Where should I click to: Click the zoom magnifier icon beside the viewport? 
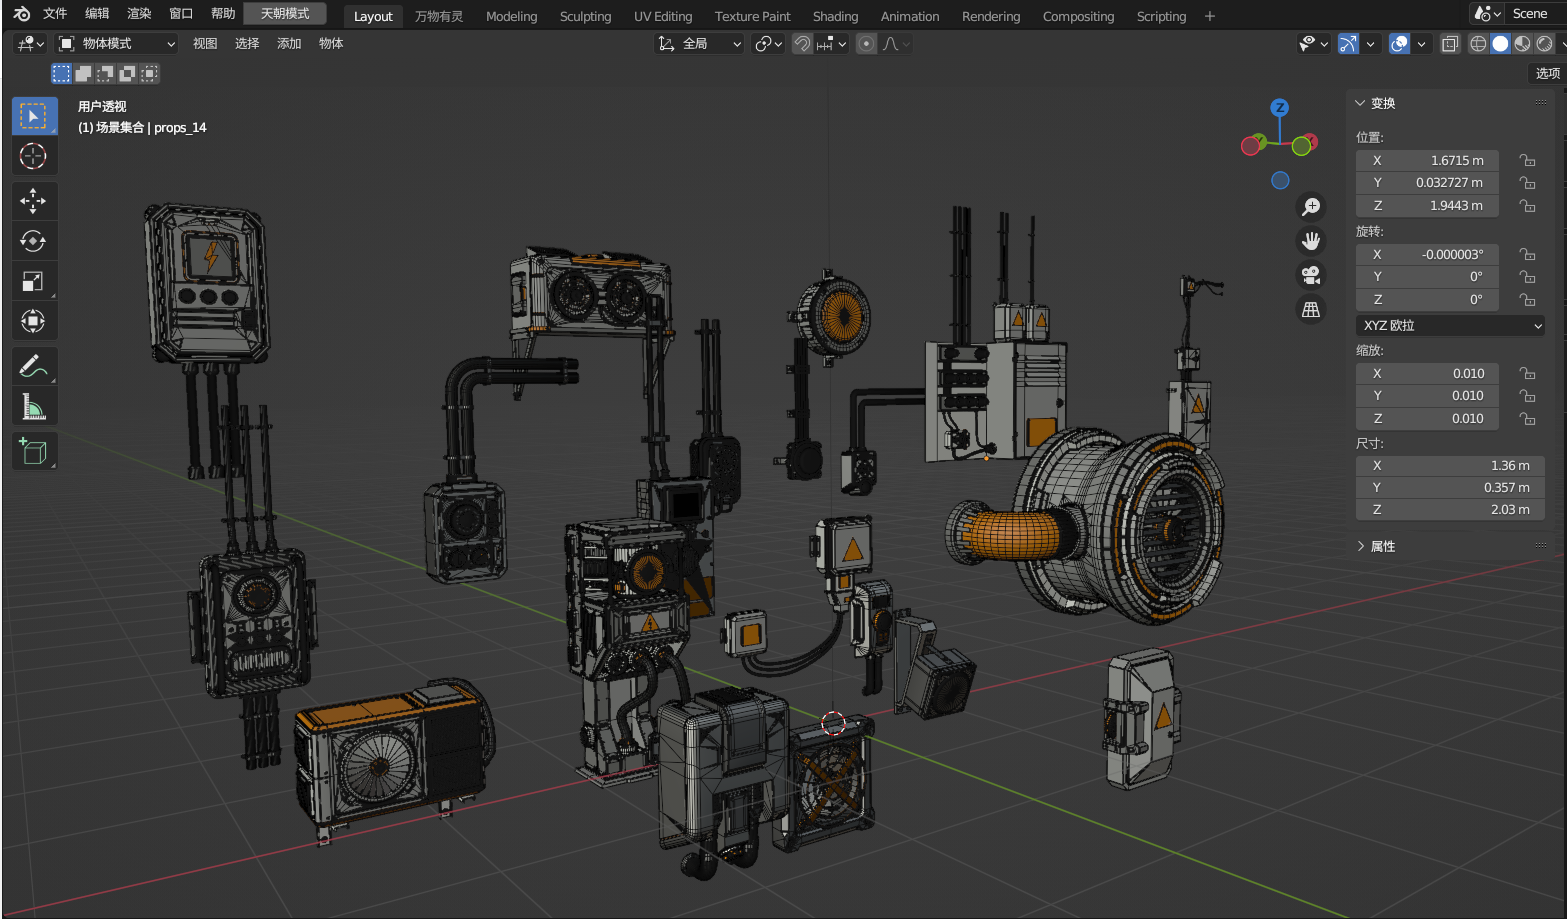(x=1311, y=206)
